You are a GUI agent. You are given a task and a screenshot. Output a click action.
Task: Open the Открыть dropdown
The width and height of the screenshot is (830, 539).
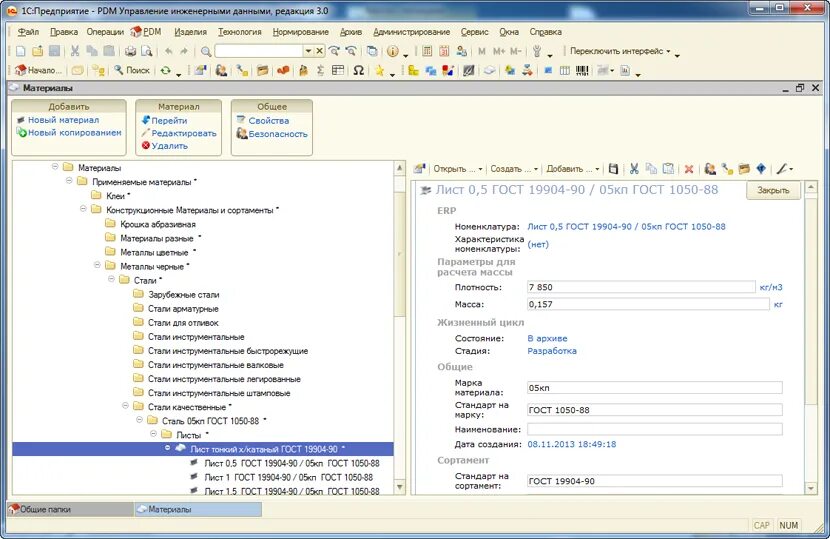(x=458, y=169)
